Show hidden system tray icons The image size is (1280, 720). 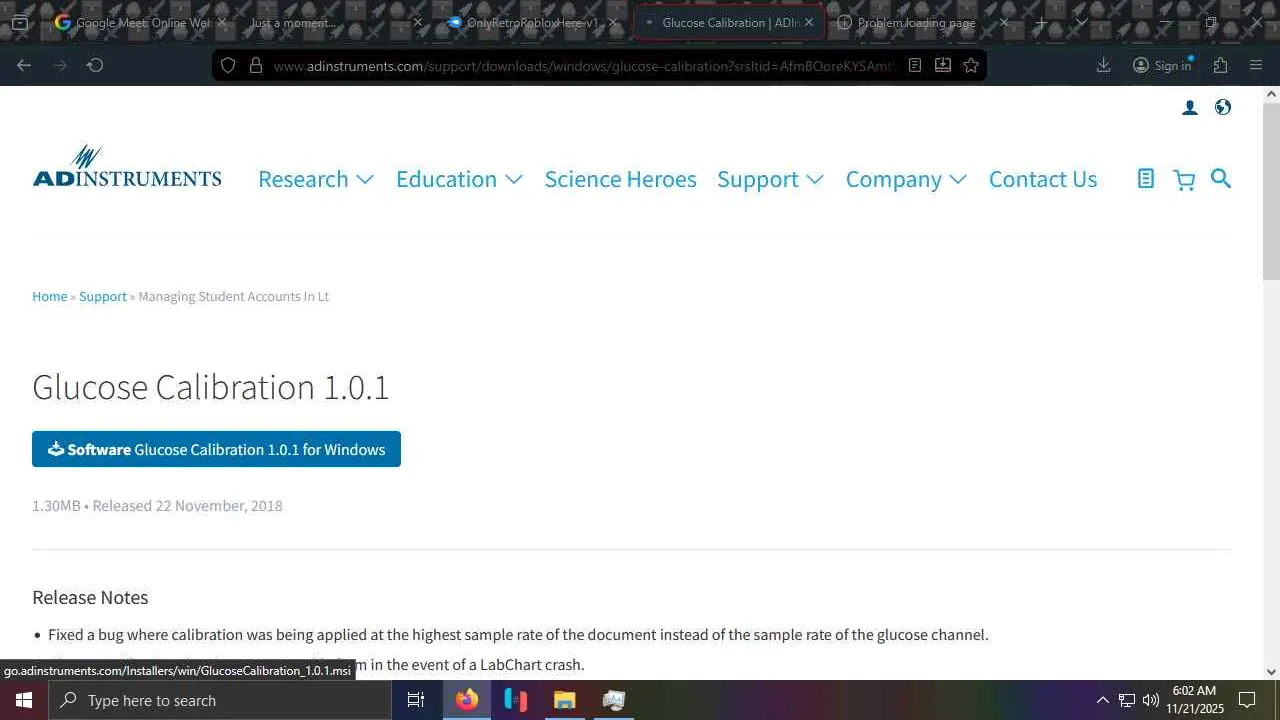(1103, 700)
